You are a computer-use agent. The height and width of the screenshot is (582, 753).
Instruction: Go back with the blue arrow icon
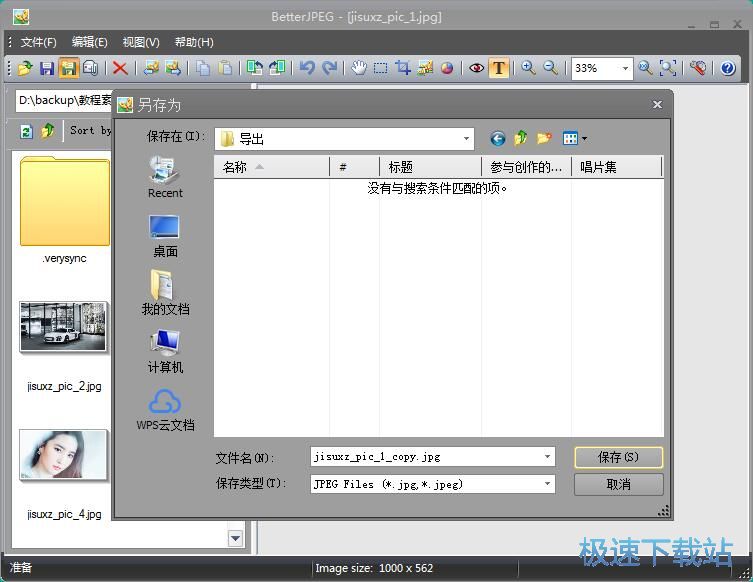click(x=498, y=139)
